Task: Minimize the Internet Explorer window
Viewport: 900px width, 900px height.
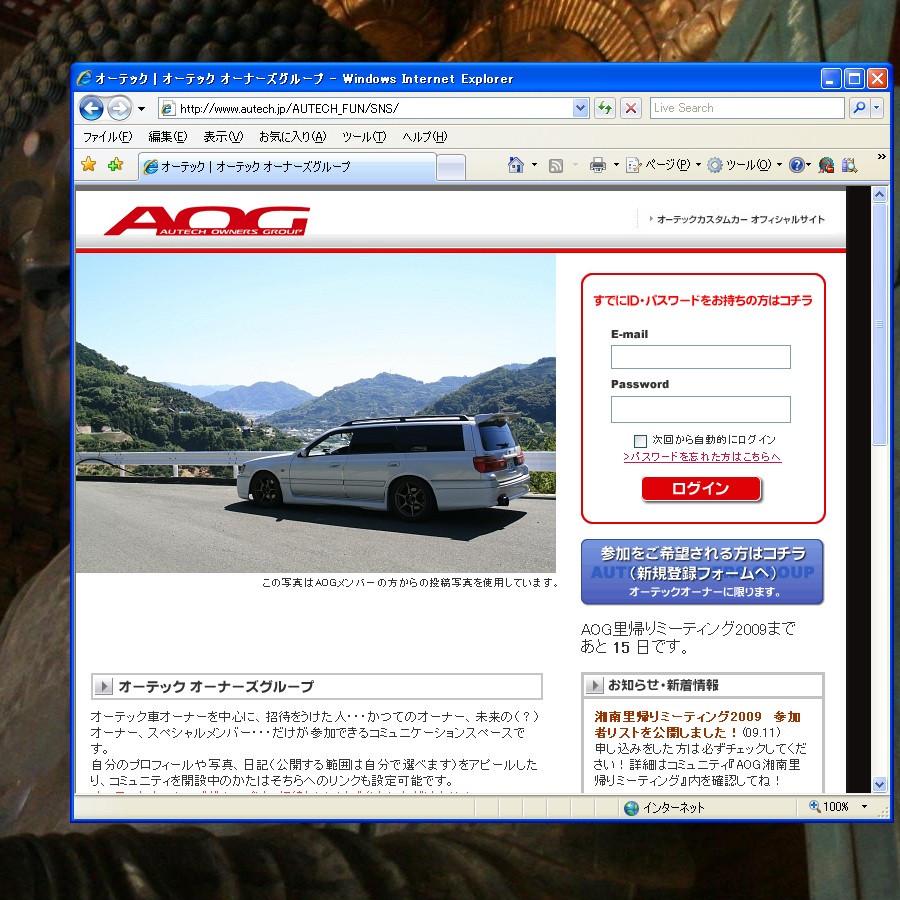Action: click(x=831, y=79)
